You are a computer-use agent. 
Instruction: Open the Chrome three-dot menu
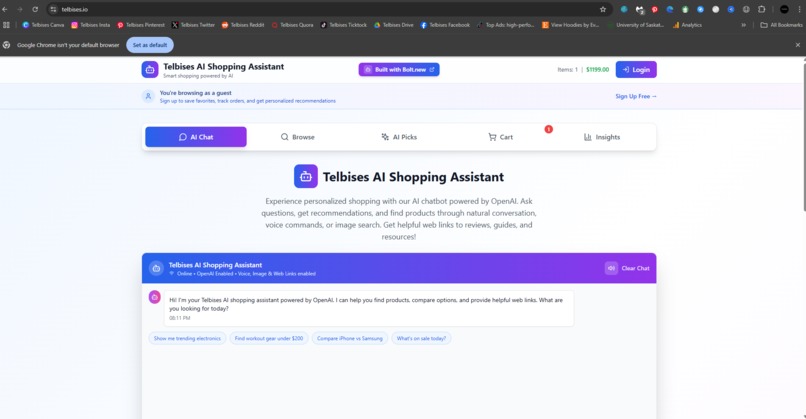(x=799, y=9)
